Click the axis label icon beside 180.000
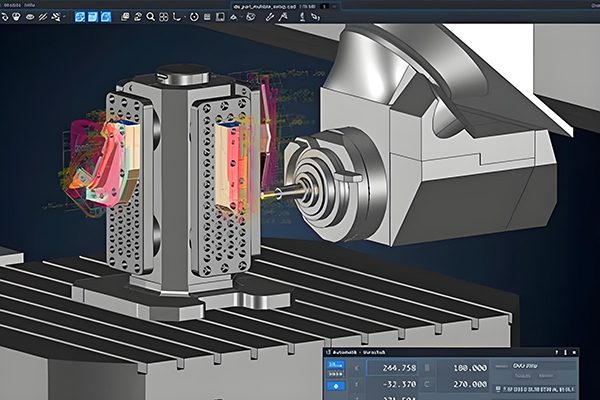 pos(427,368)
